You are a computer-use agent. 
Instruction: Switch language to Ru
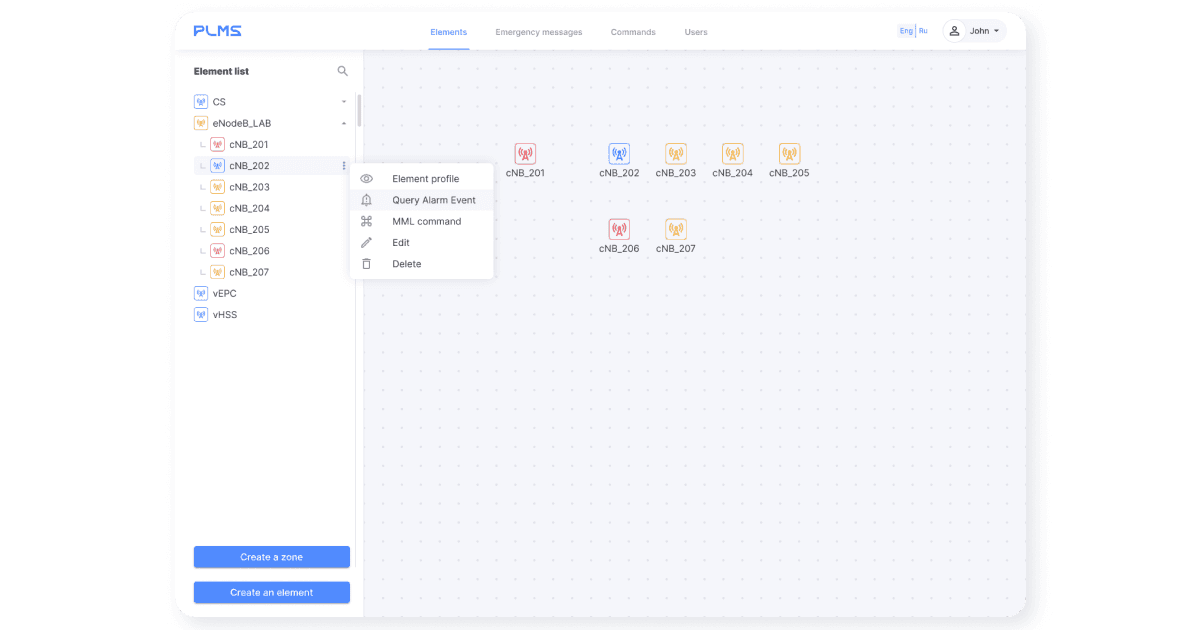click(923, 31)
